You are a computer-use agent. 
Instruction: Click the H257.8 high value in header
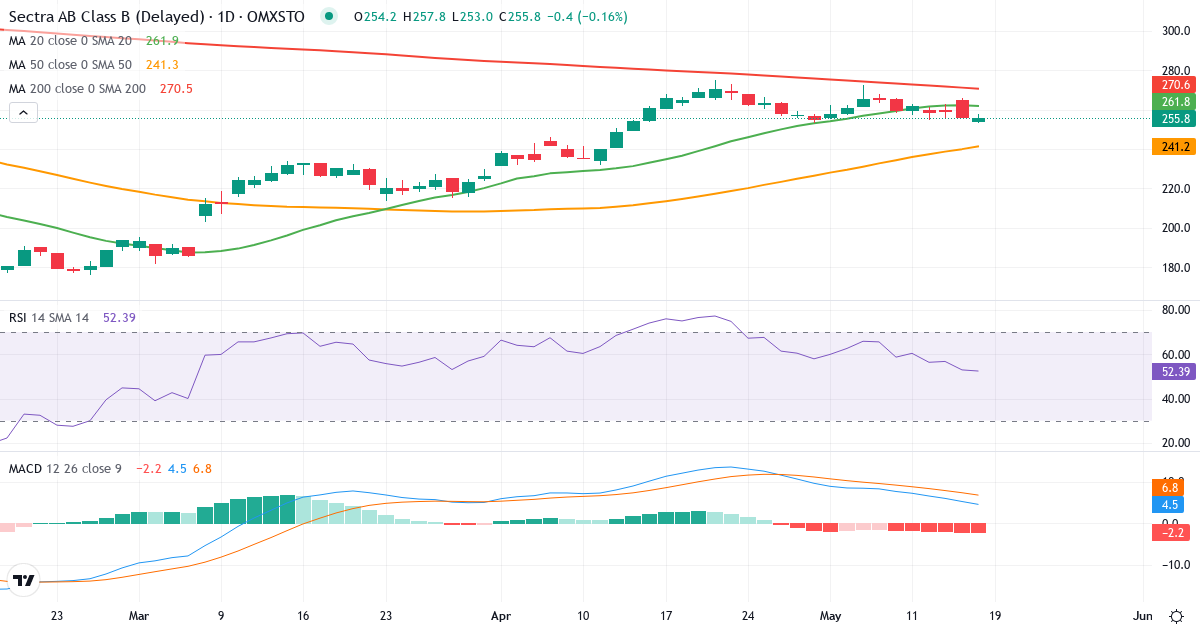pos(427,16)
